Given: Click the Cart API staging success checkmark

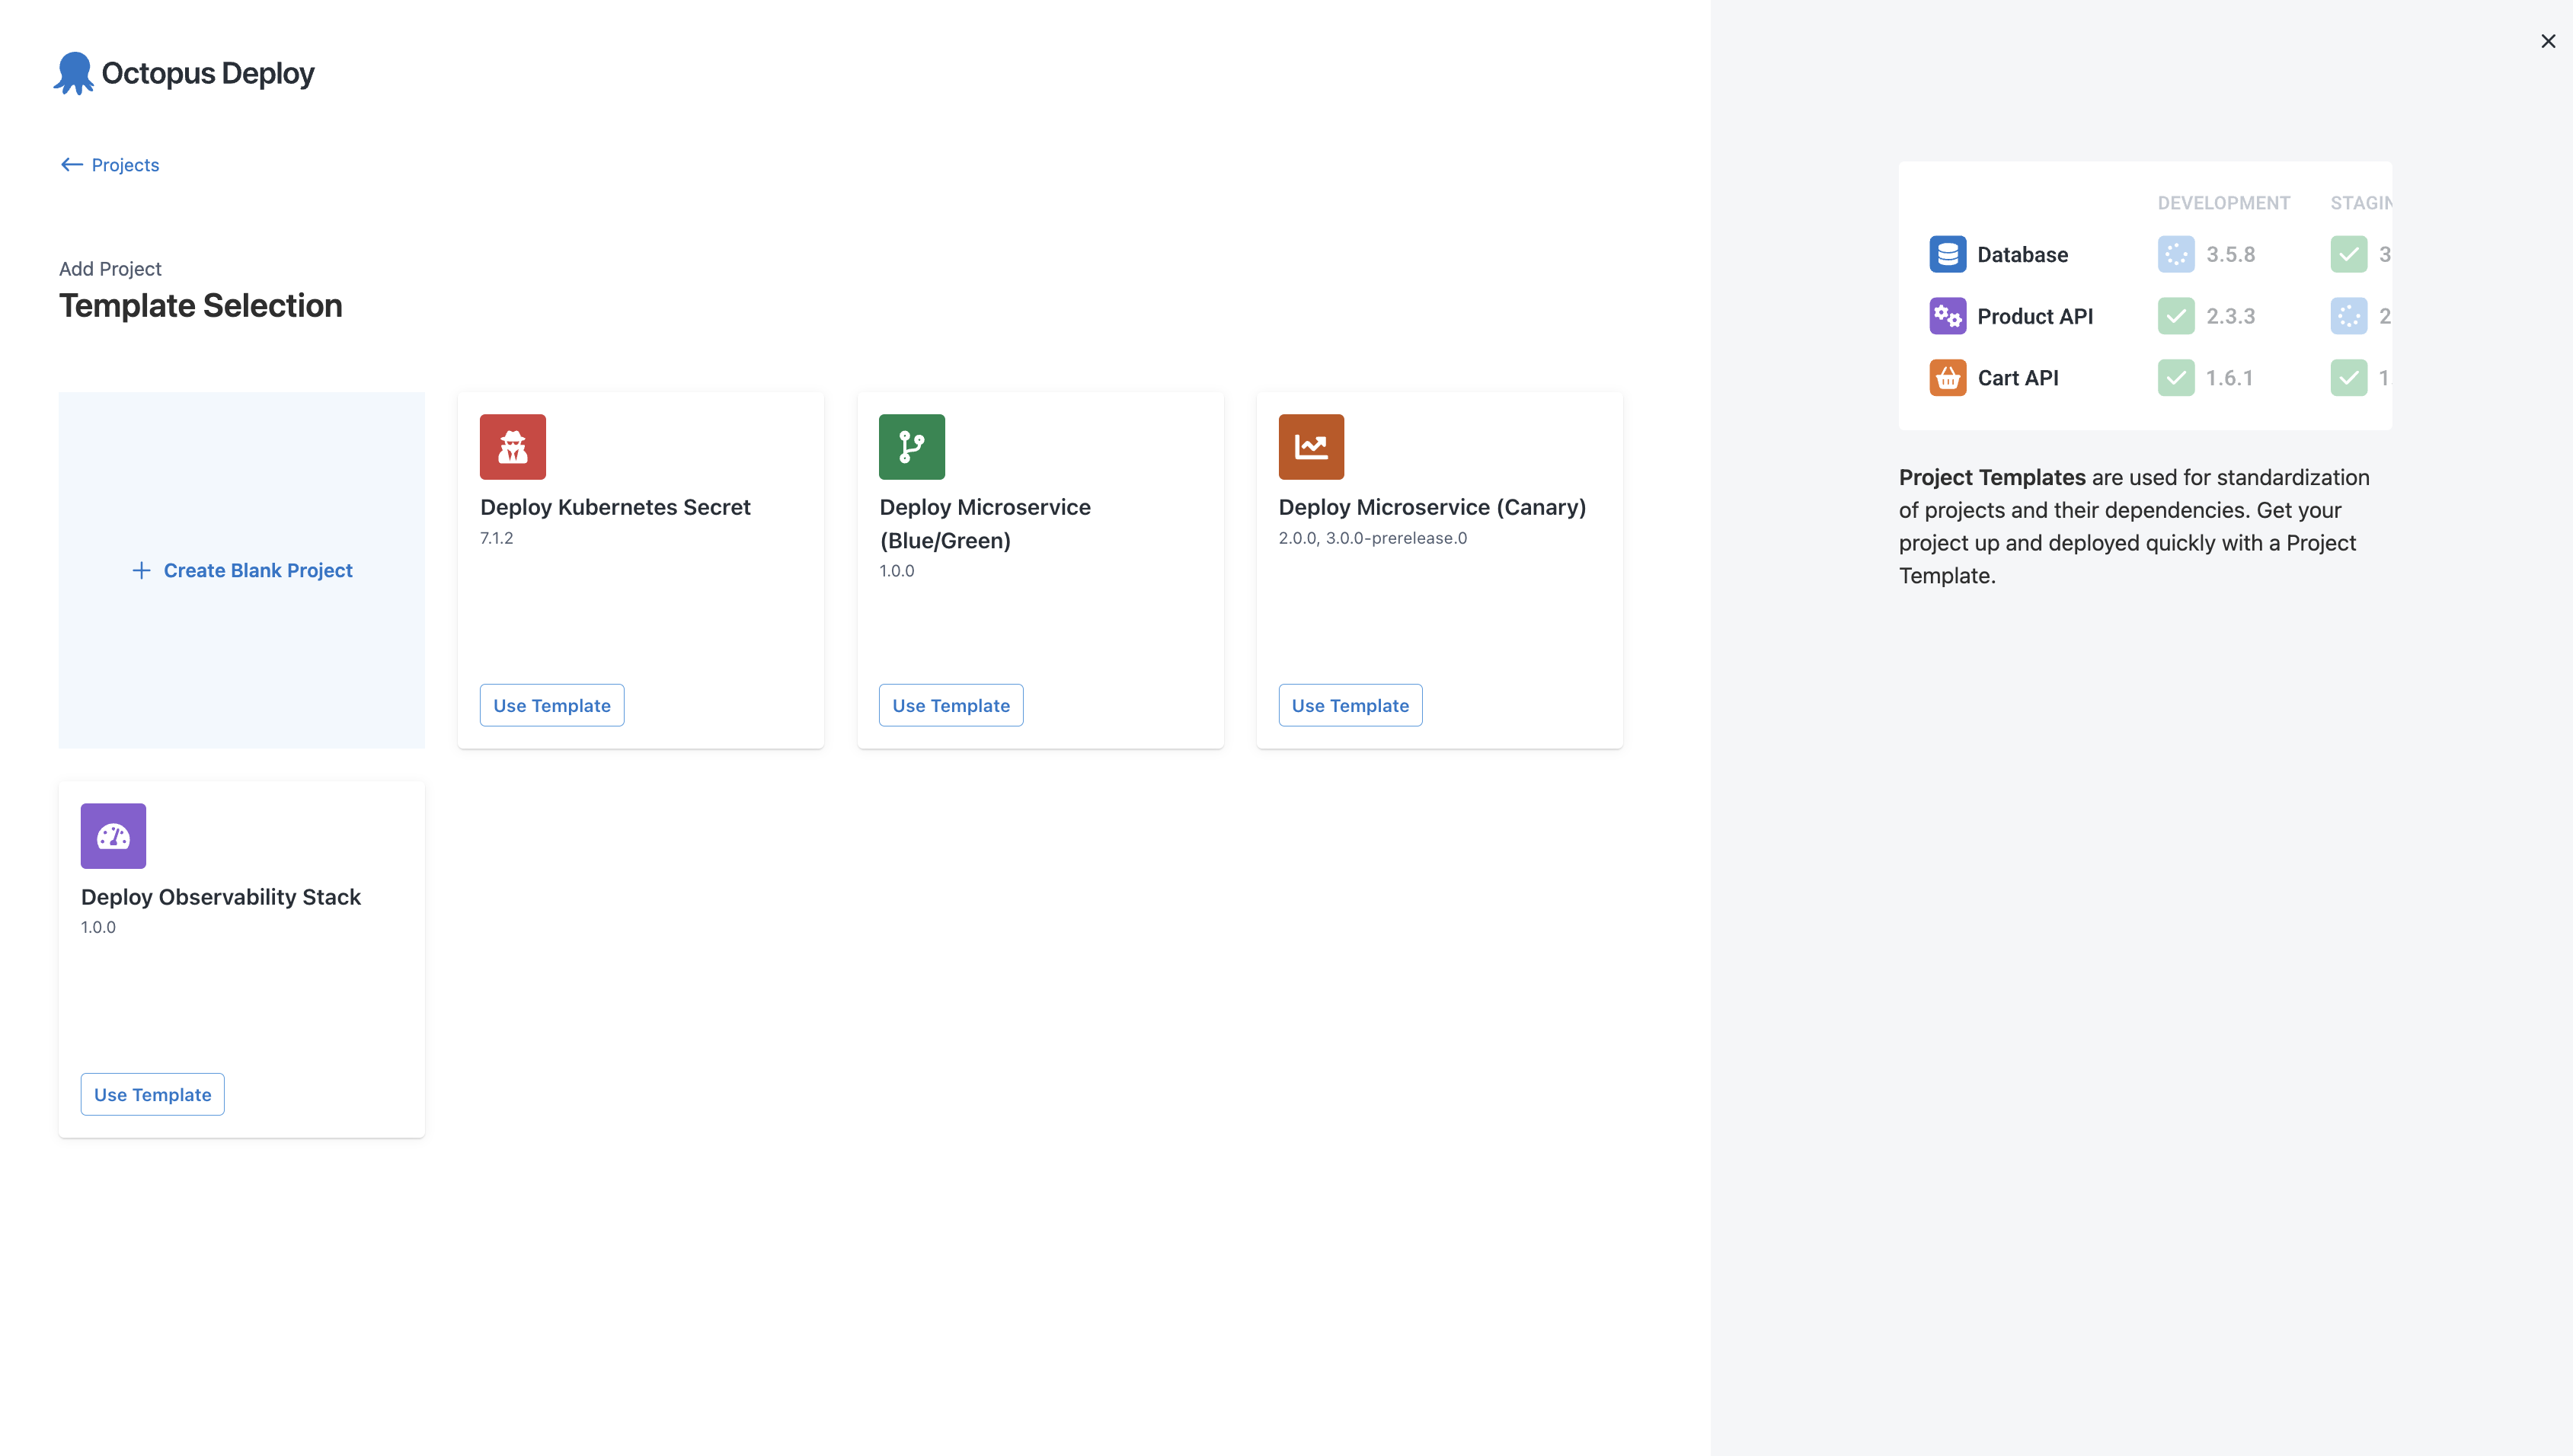Looking at the screenshot, I should click(2350, 377).
